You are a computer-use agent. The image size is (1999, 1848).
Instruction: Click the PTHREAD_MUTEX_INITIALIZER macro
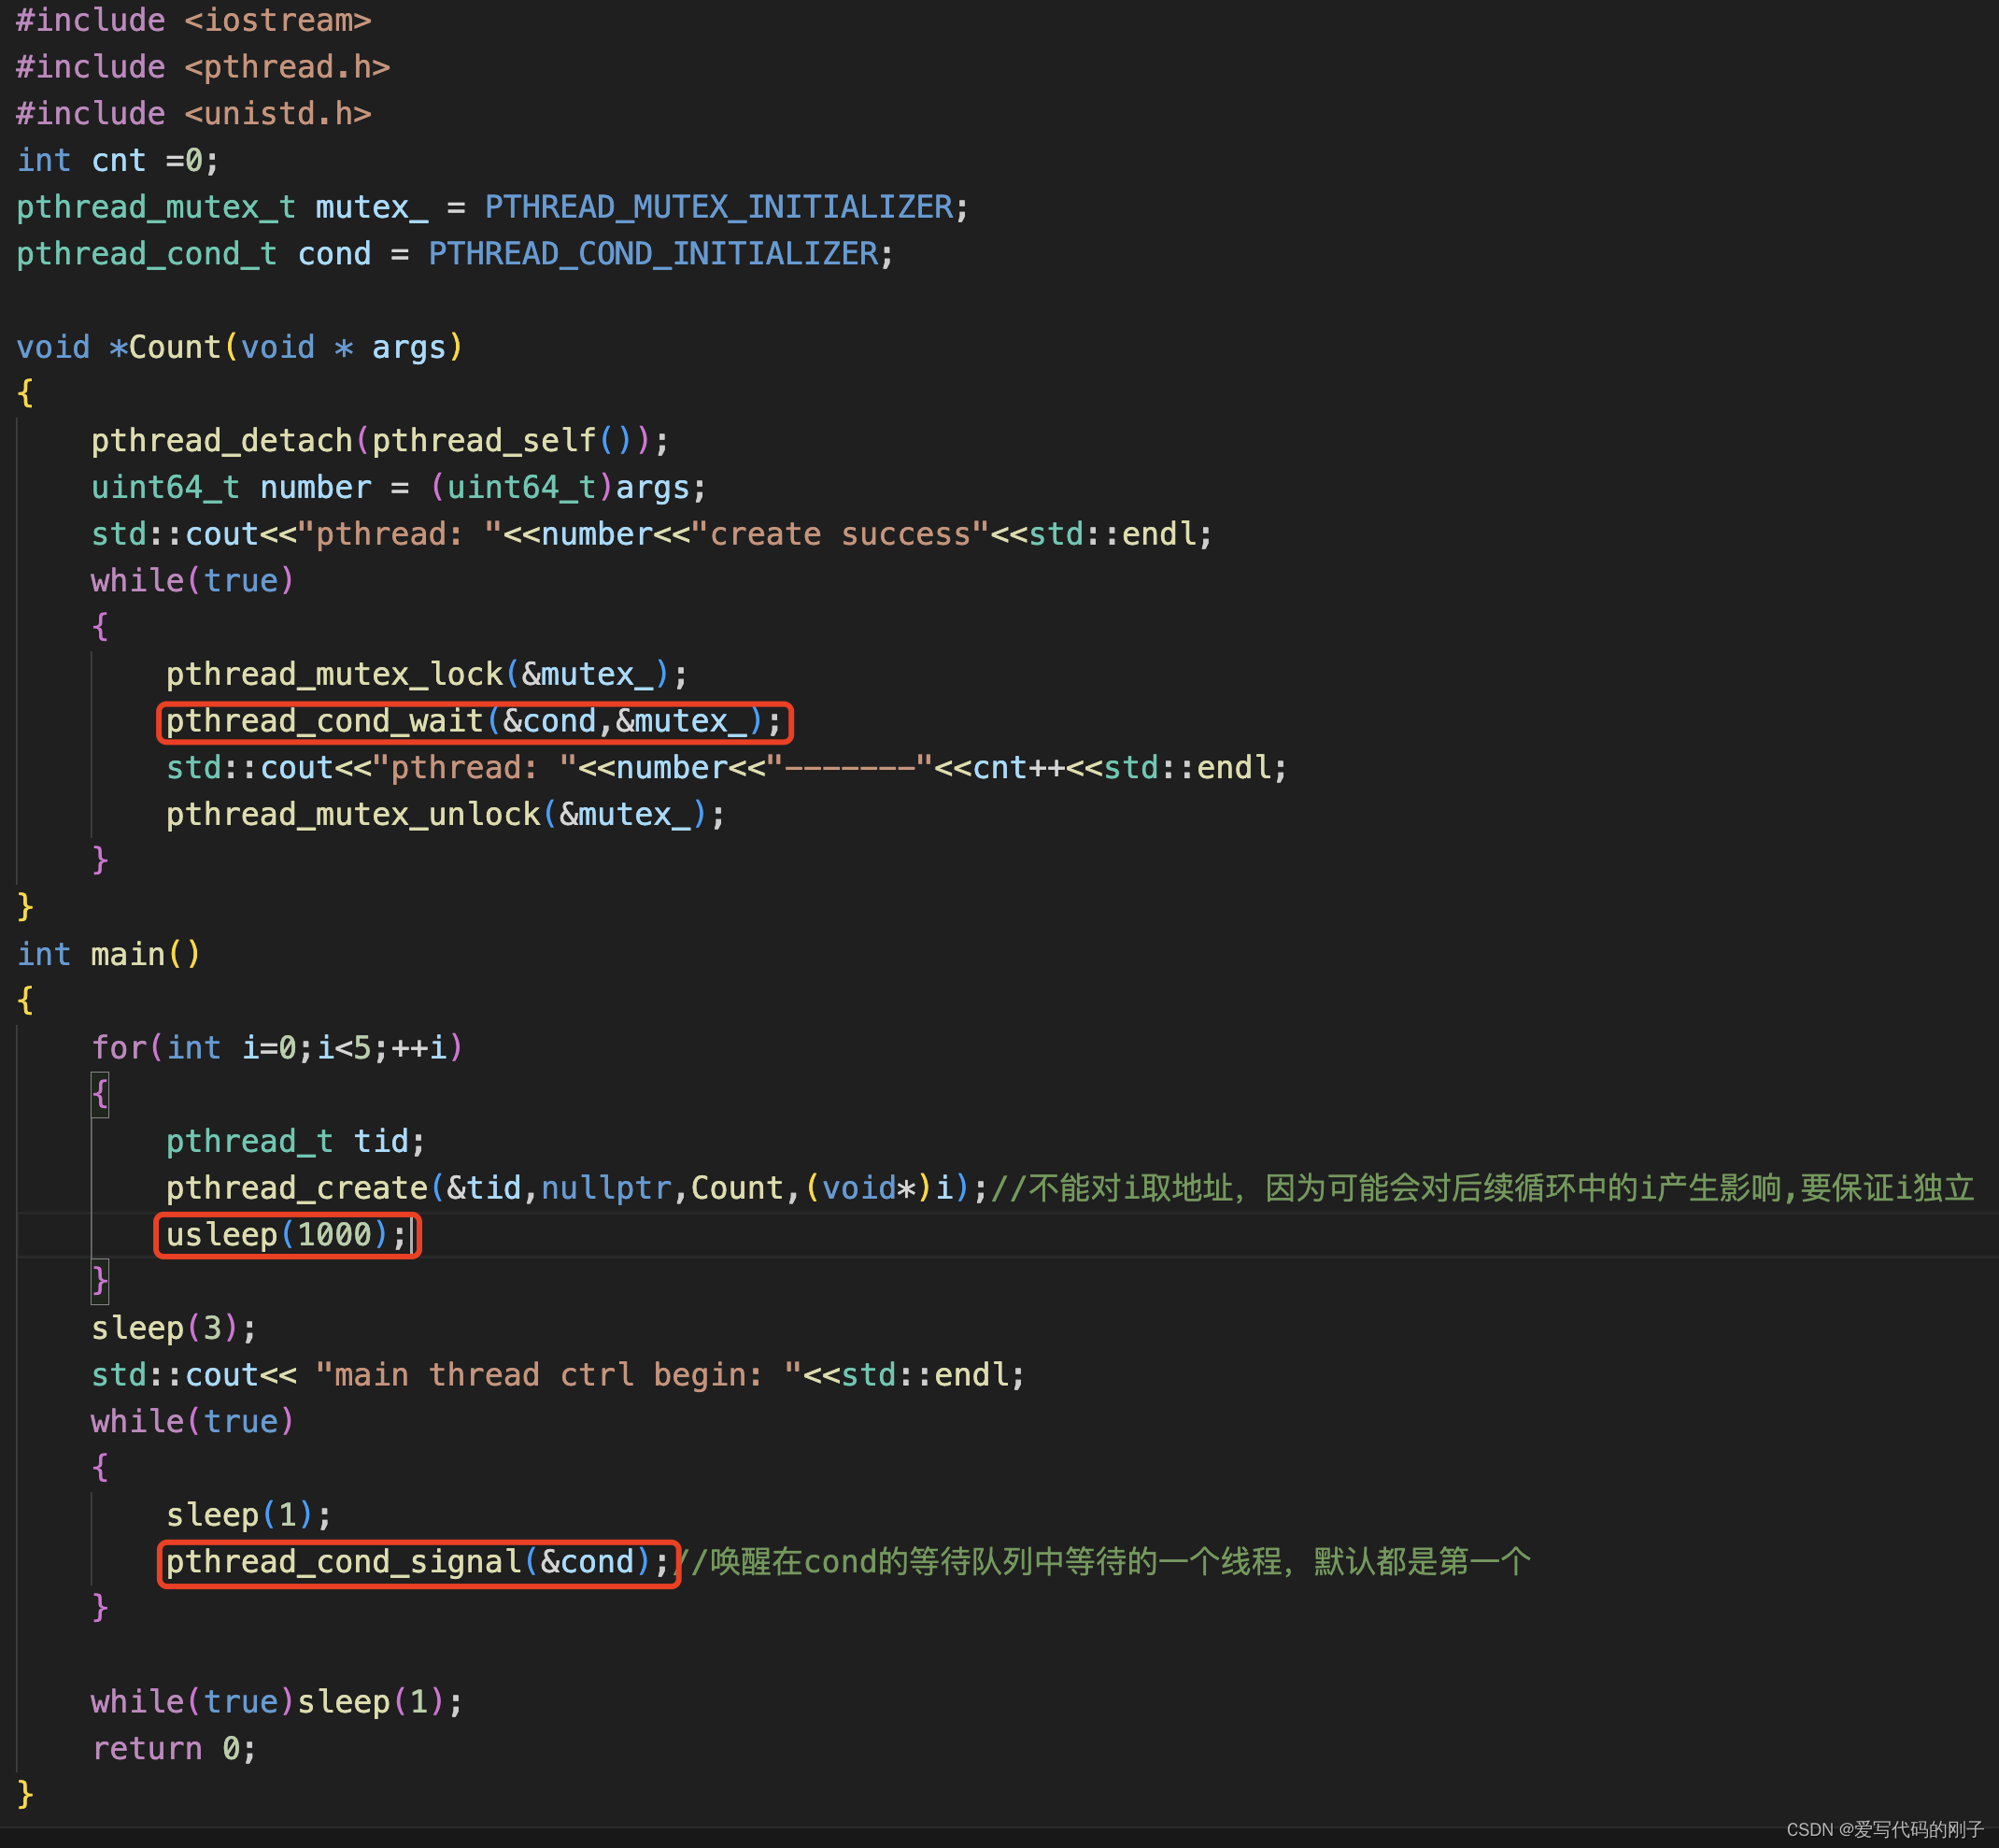click(718, 207)
